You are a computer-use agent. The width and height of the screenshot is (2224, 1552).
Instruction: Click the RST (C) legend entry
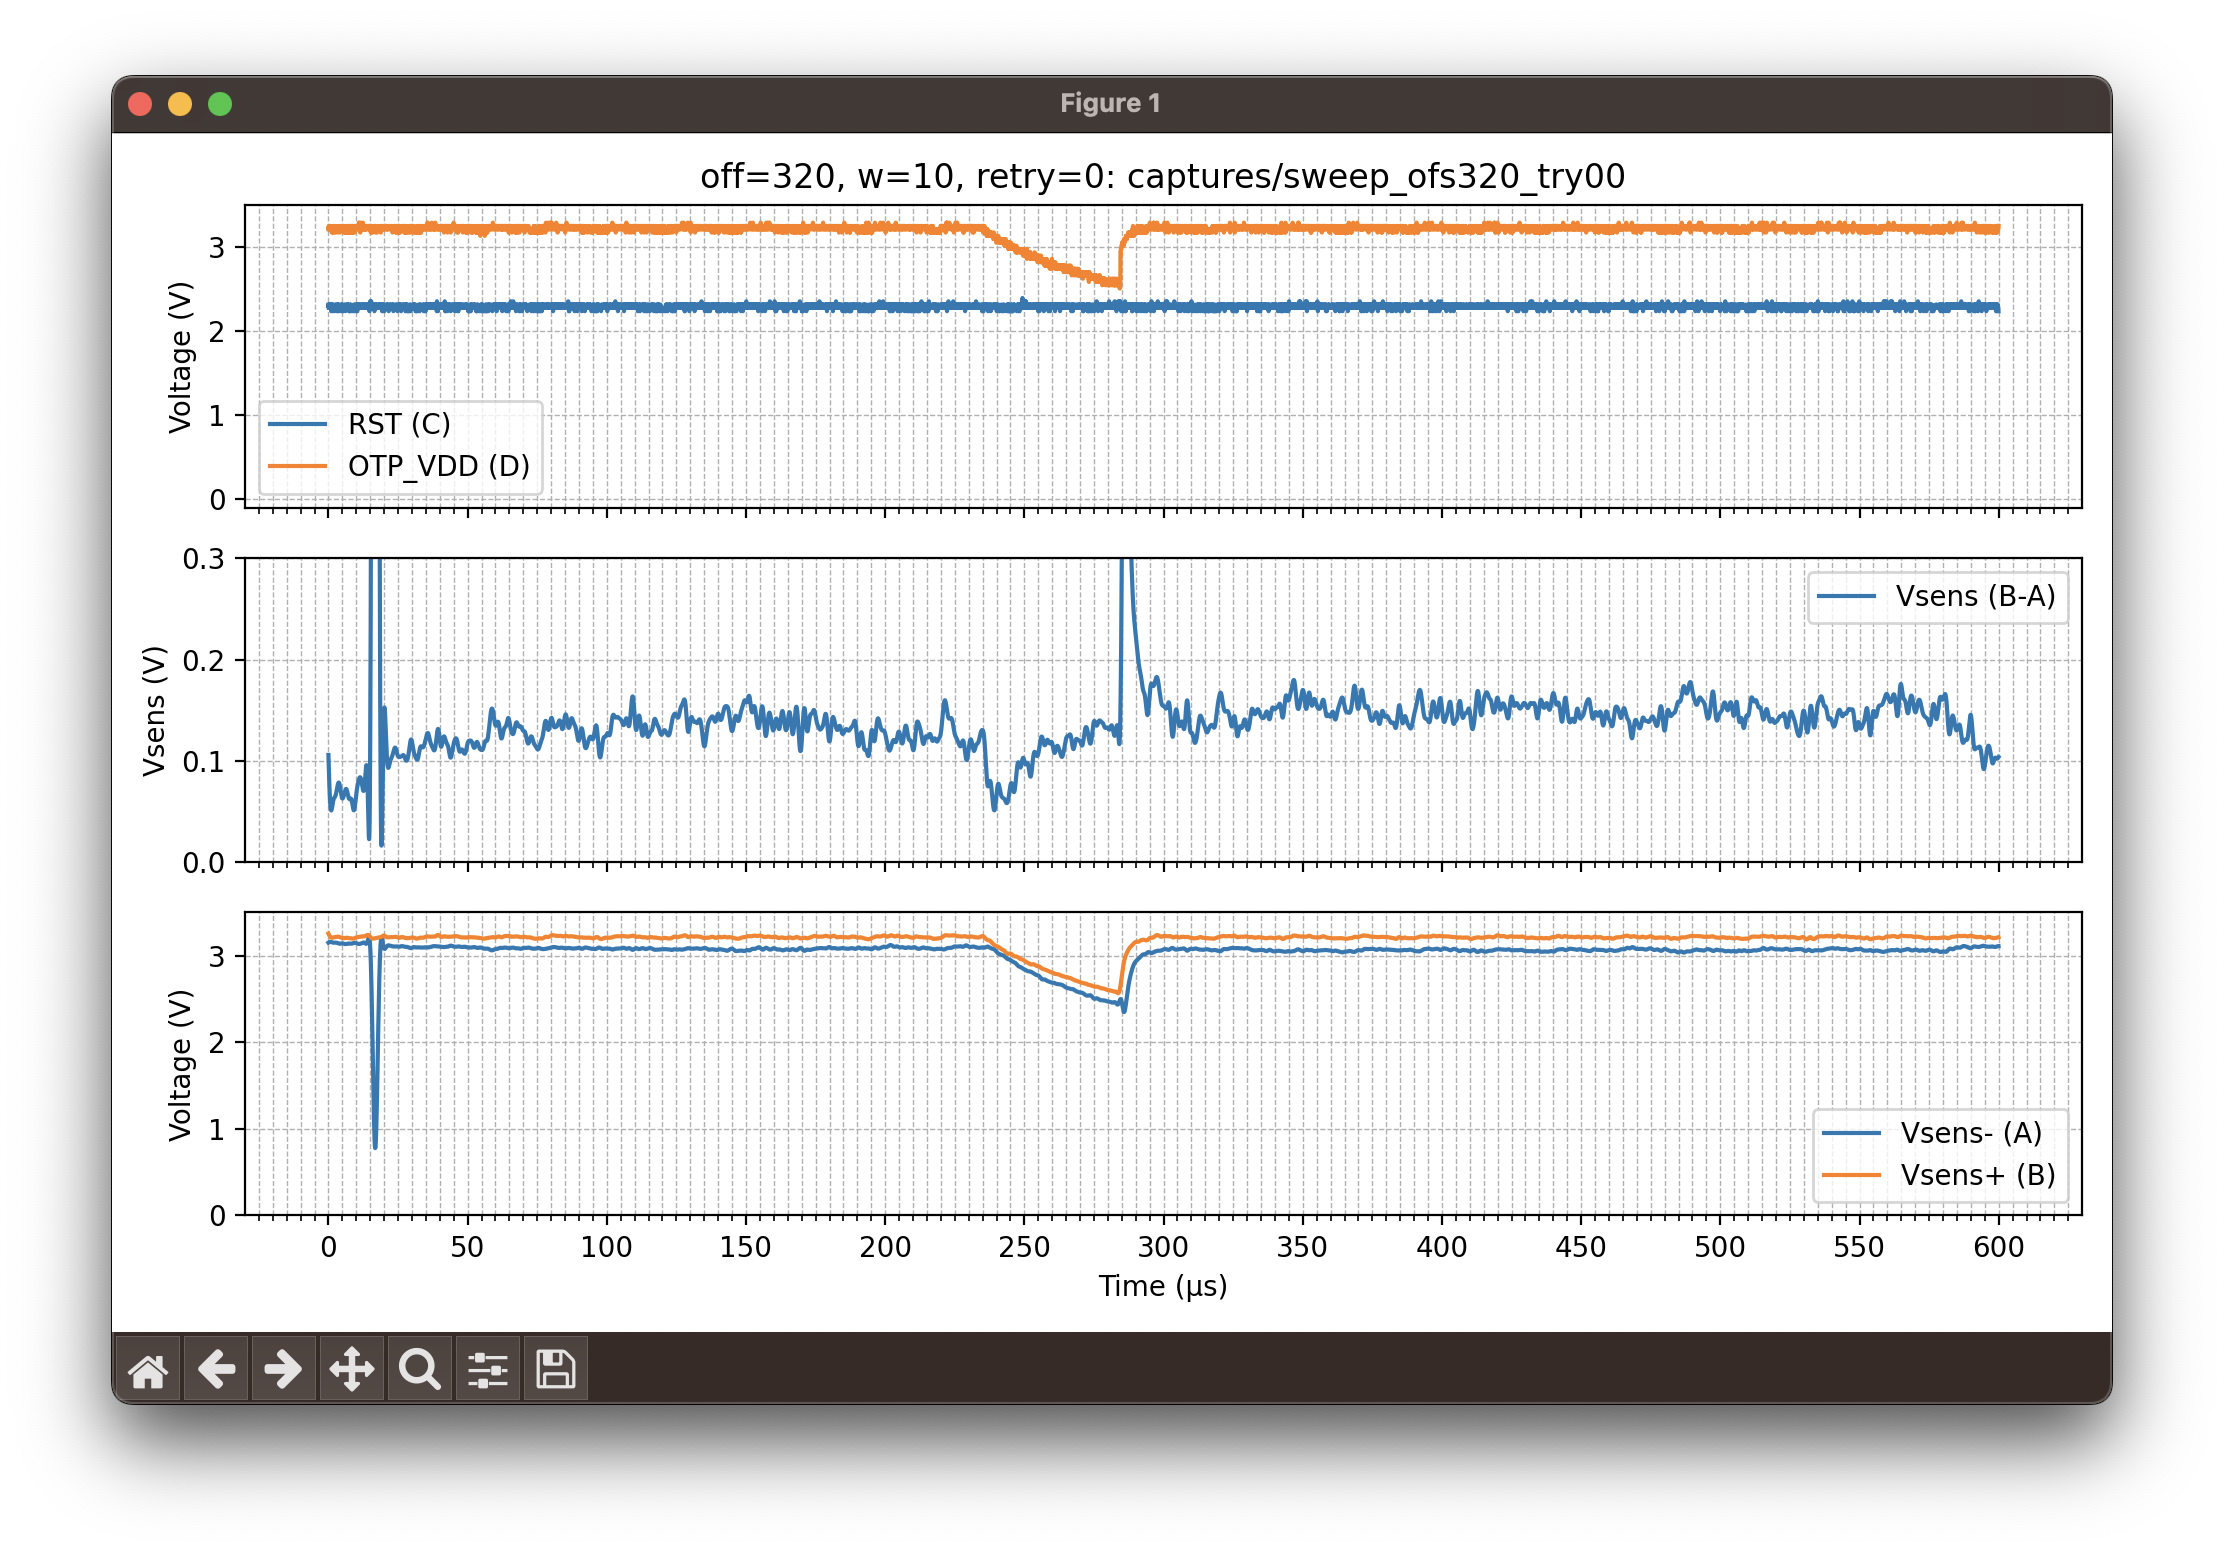tap(399, 424)
